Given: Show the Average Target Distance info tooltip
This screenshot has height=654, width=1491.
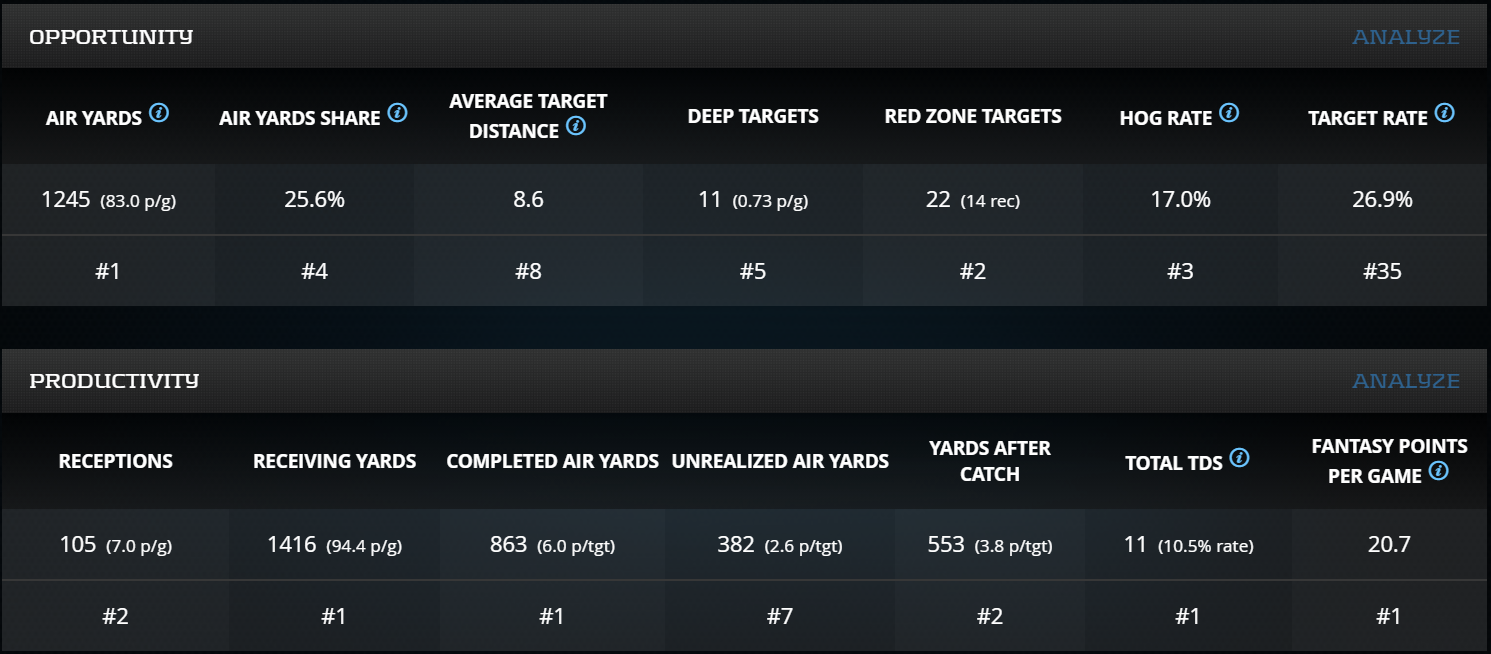Looking at the screenshot, I should [x=575, y=127].
